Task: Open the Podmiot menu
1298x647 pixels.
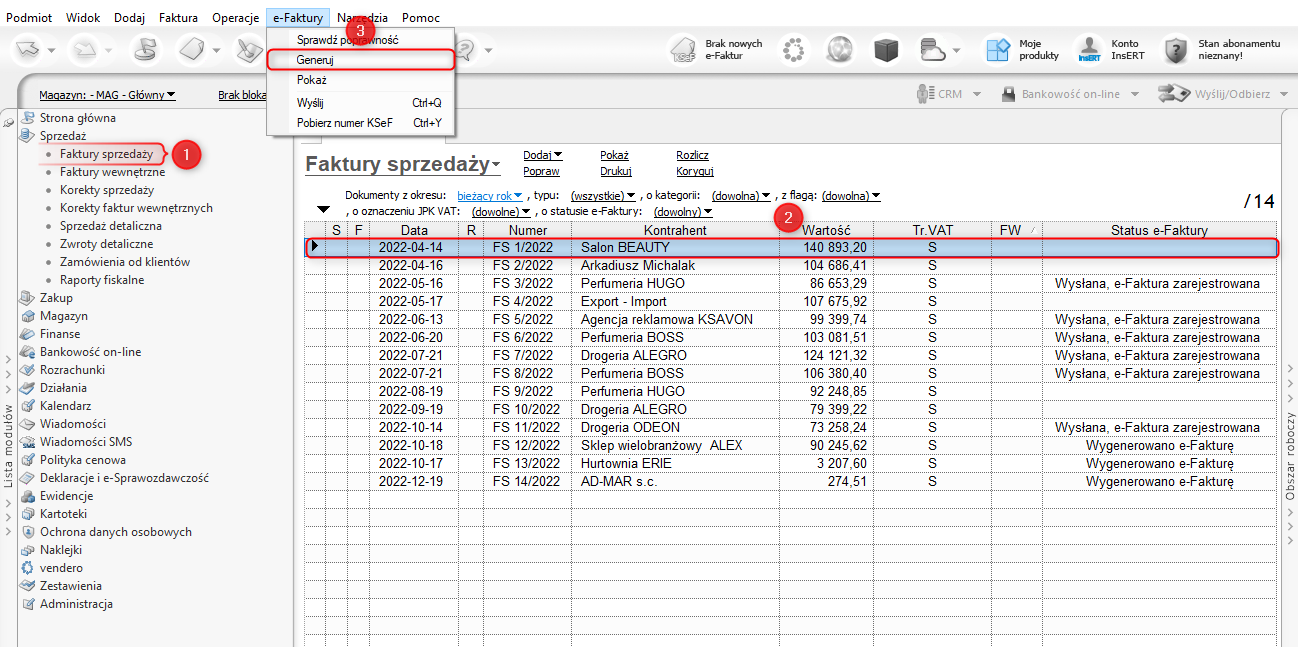Action: (29, 18)
